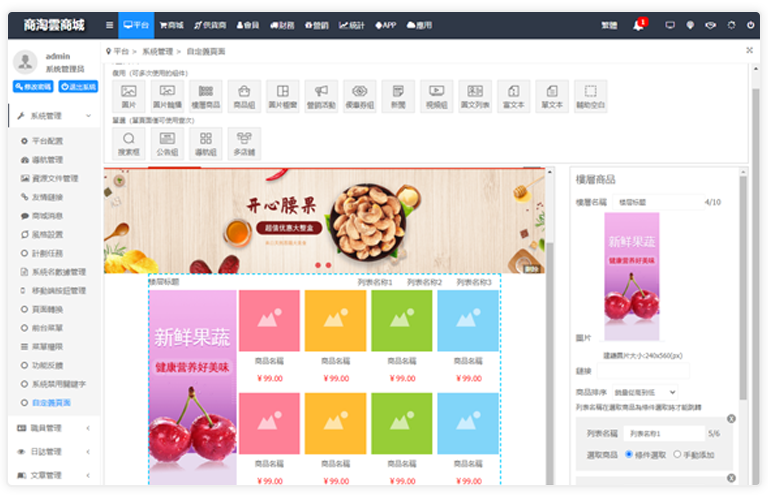Add the 富文本 rich text component
This screenshot has width=768, height=498.
point(514,96)
